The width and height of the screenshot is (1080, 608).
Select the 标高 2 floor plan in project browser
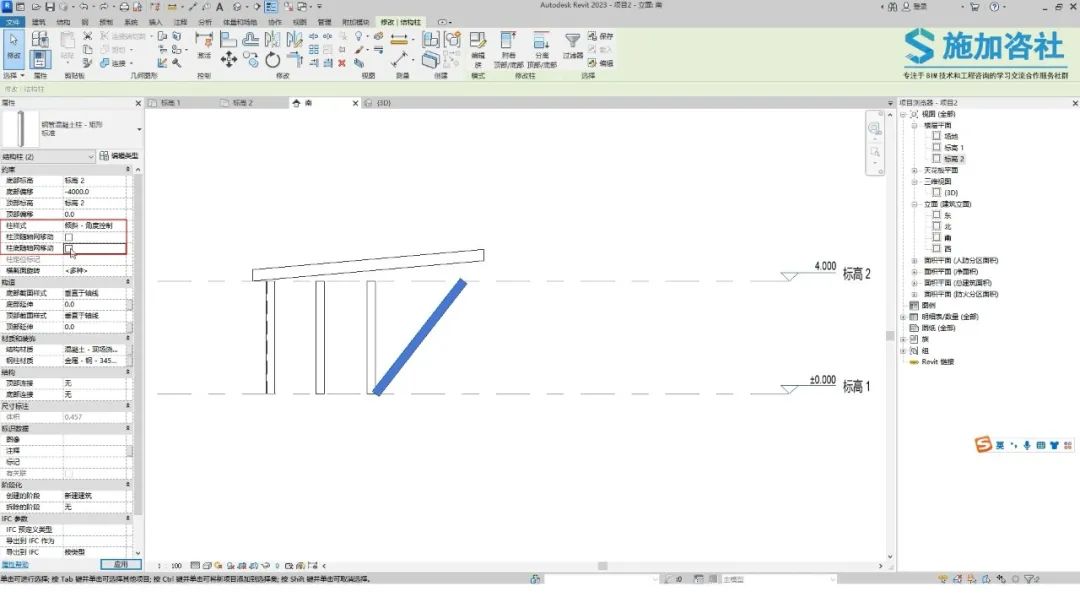pyautogui.click(x=954, y=159)
